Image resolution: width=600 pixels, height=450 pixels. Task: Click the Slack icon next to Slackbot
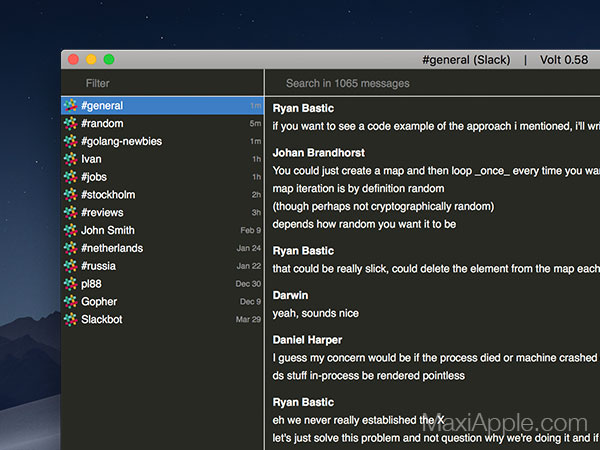70,319
